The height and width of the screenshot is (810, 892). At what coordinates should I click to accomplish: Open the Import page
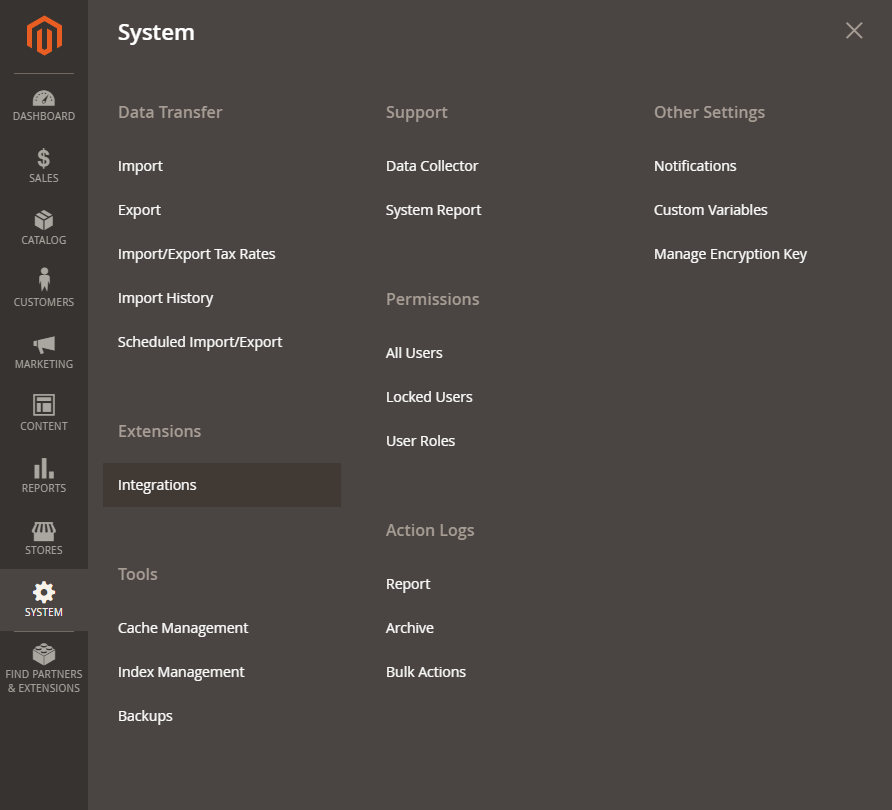pos(140,165)
